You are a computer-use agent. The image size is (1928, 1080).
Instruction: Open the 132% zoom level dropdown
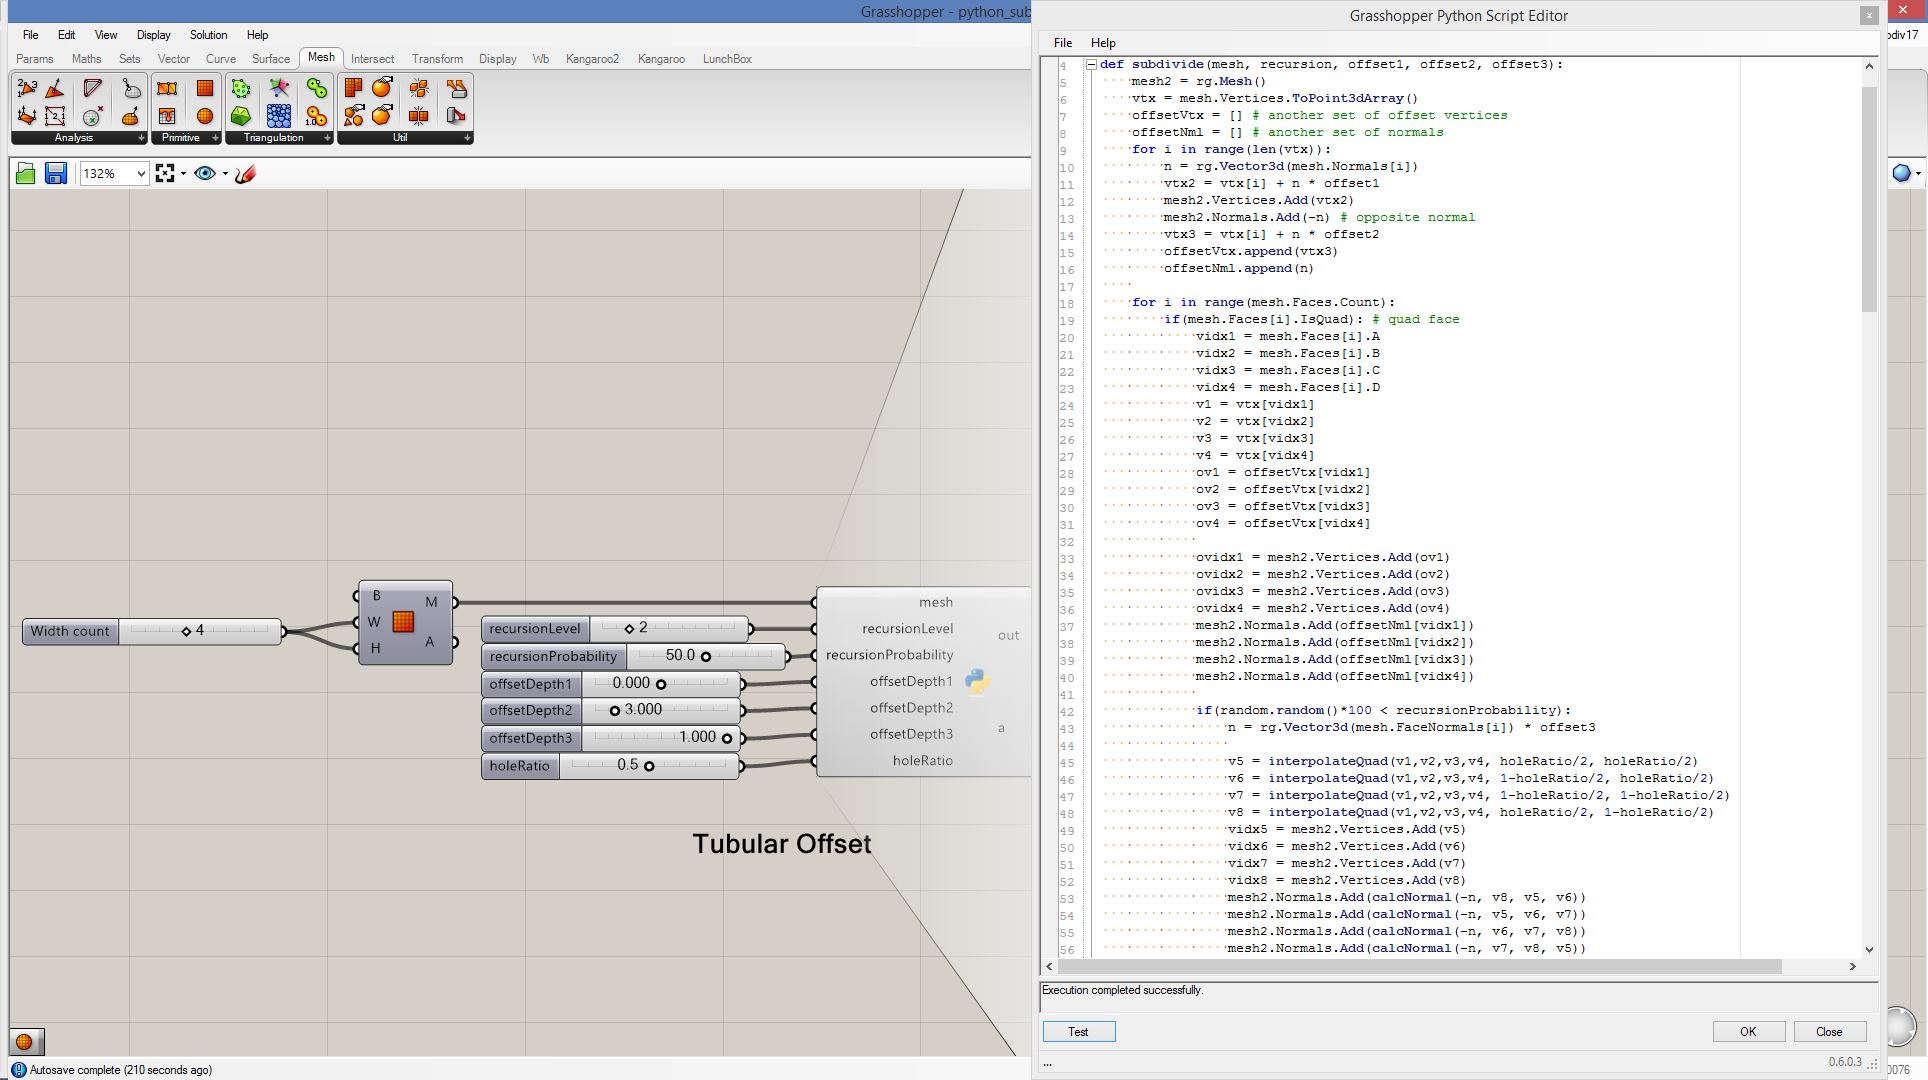point(141,174)
